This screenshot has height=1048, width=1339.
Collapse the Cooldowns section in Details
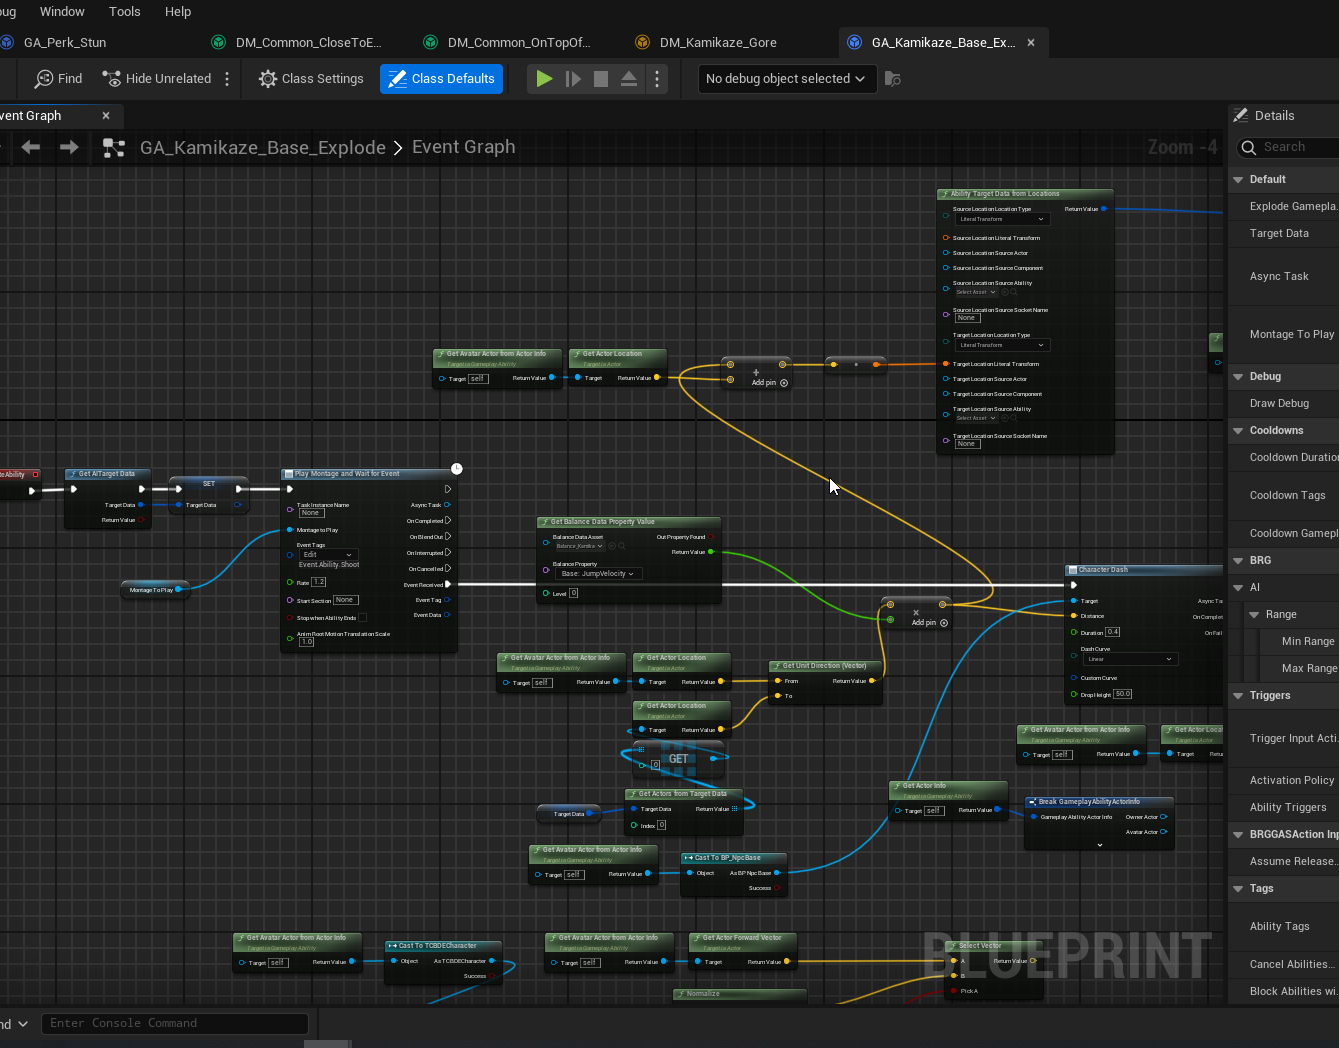tap(1239, 431)
